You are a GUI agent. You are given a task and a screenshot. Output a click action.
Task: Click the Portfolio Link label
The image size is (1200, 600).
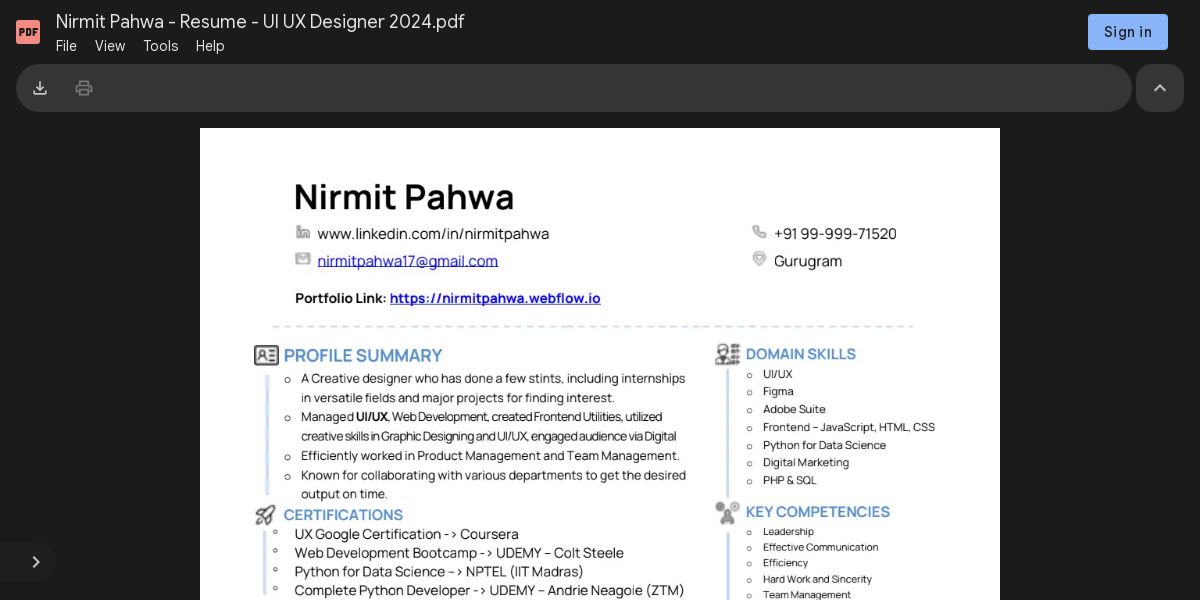click(341, 298)
